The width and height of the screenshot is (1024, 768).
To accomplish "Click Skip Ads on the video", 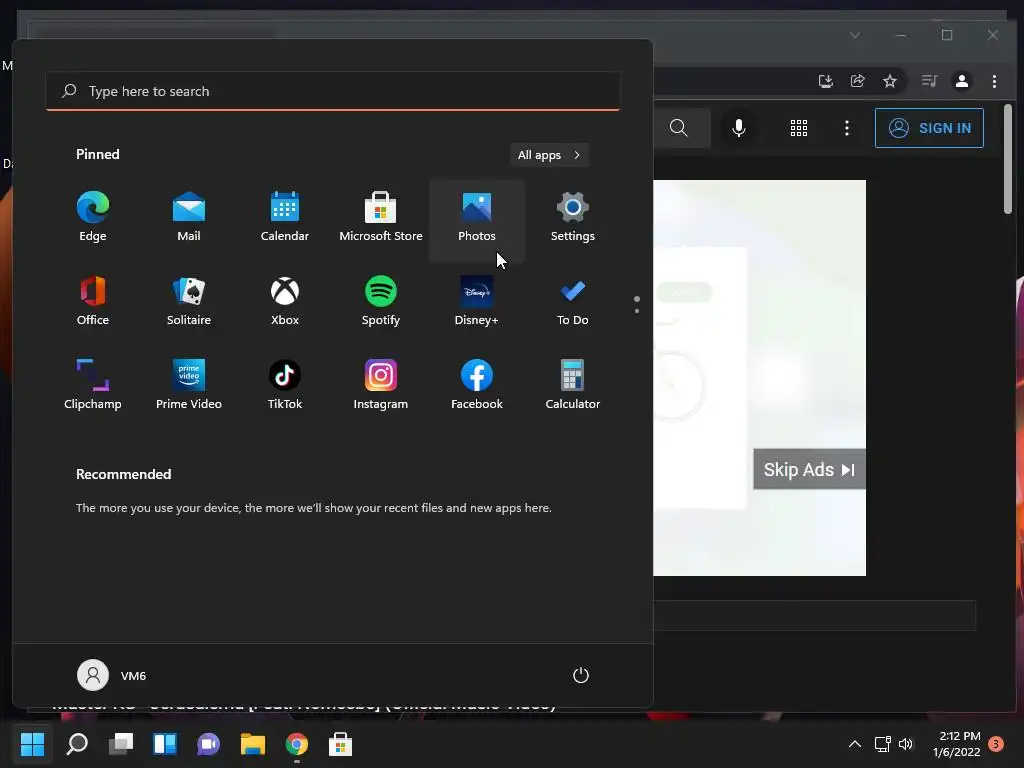I will pos(809,470).
